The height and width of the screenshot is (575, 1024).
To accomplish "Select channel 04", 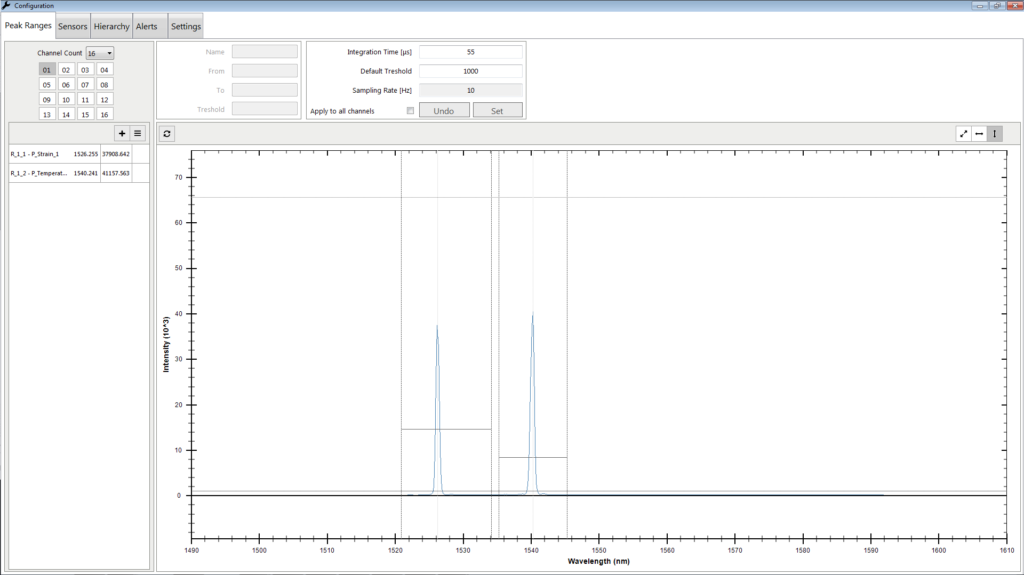I will tap(104, 69).
